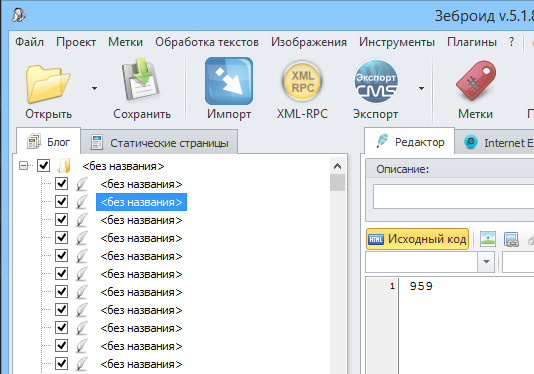Switch to the Блог tab
This screenshot has height=374, width=534.
pos(48,142)
